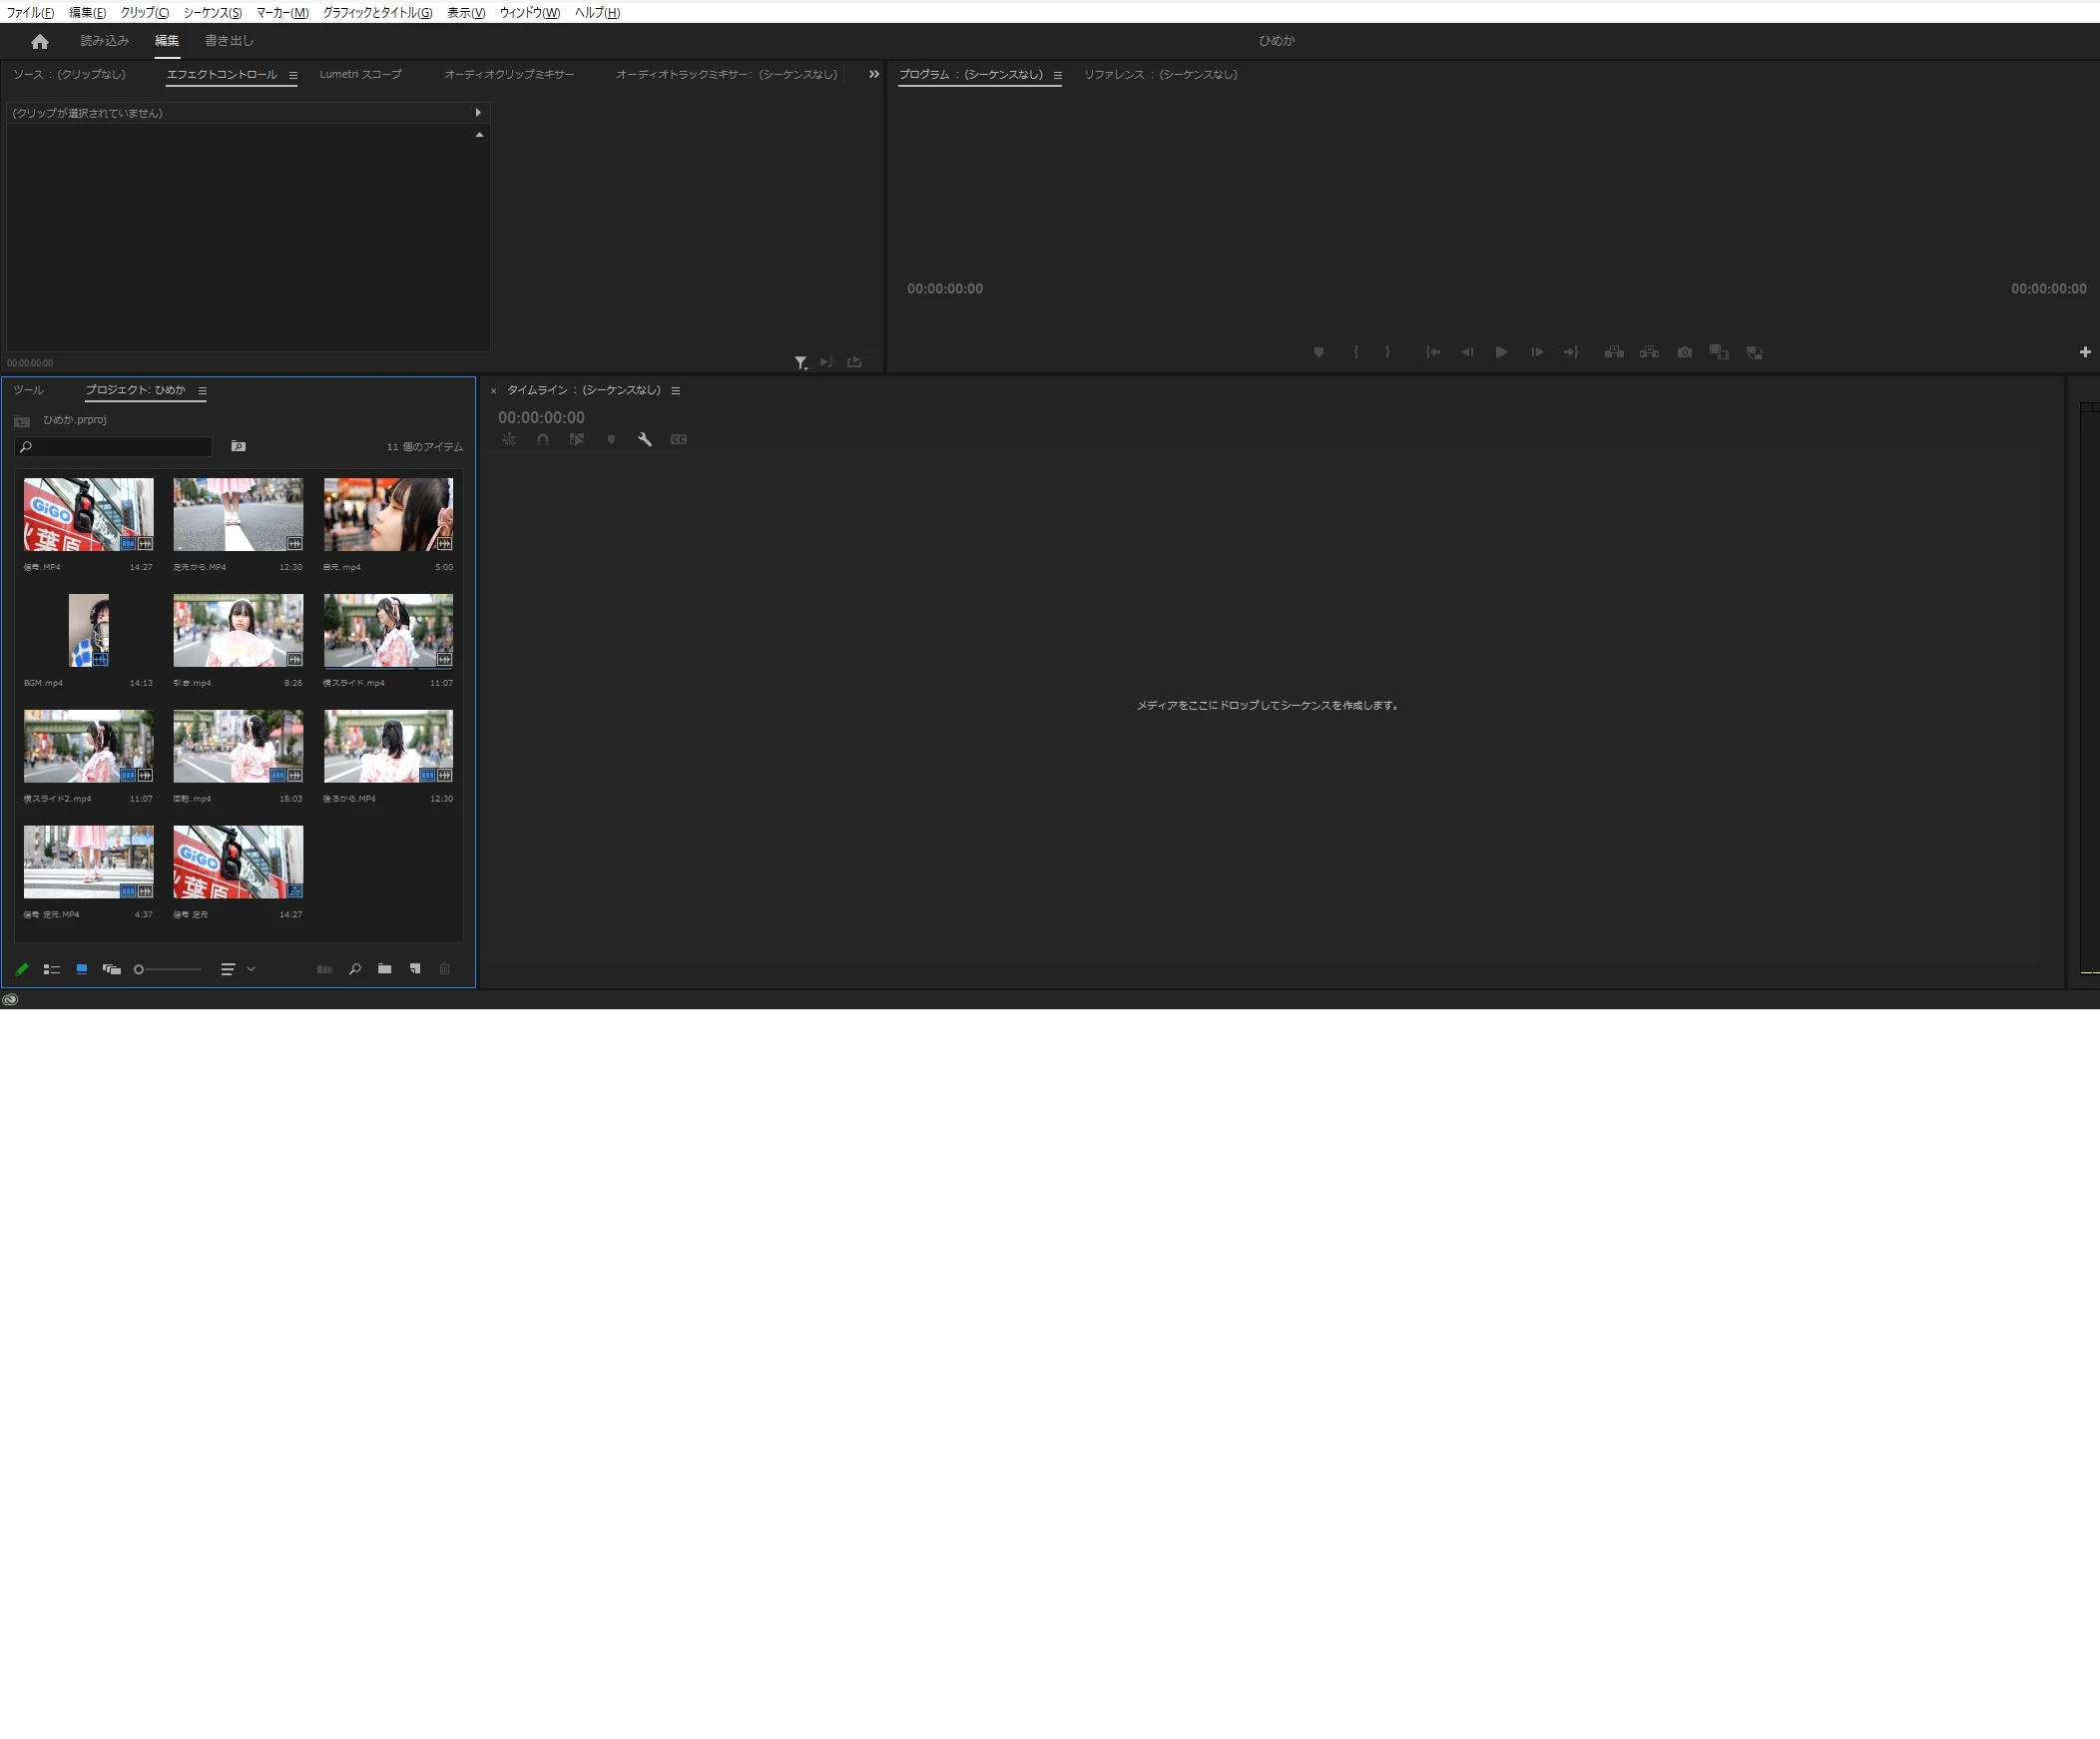The image size is (2100, 1739).
Task: Click the Export Frame camera icon
Action: point(1684,352)
